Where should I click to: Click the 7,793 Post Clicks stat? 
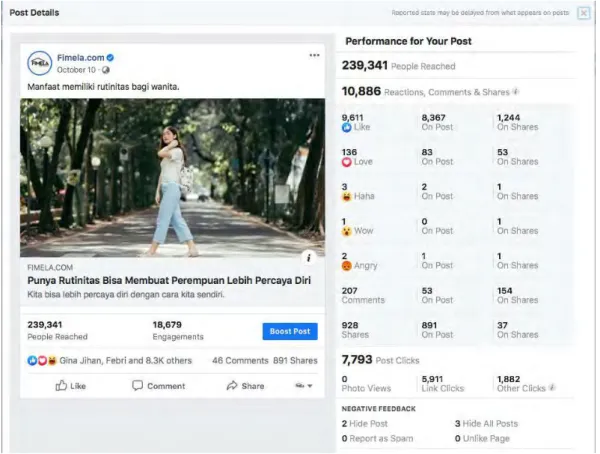click(380, 360)
